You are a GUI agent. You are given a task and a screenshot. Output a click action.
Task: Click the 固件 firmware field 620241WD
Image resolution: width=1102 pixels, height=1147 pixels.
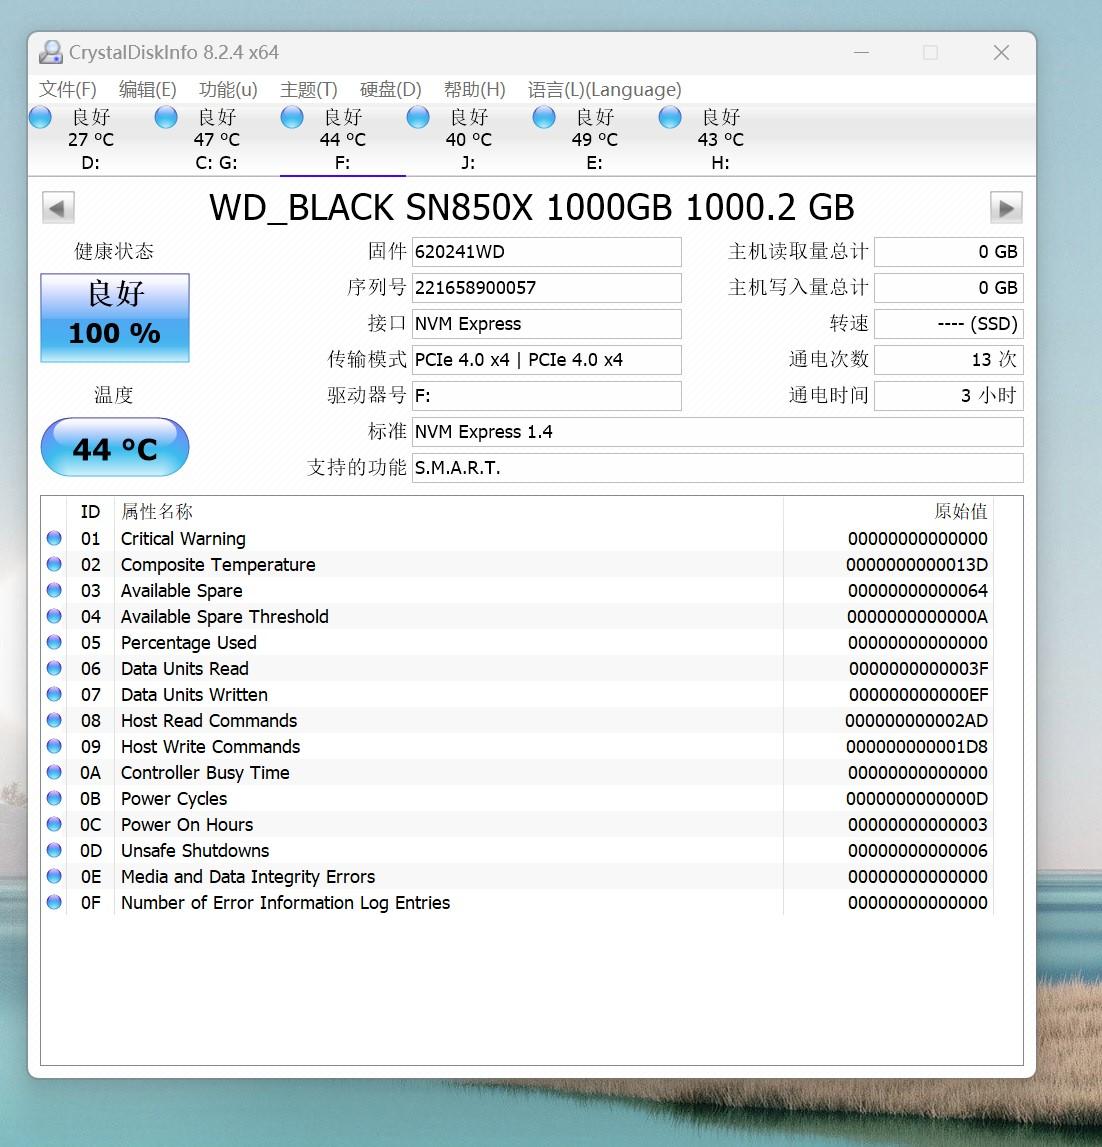pos(547,252)
